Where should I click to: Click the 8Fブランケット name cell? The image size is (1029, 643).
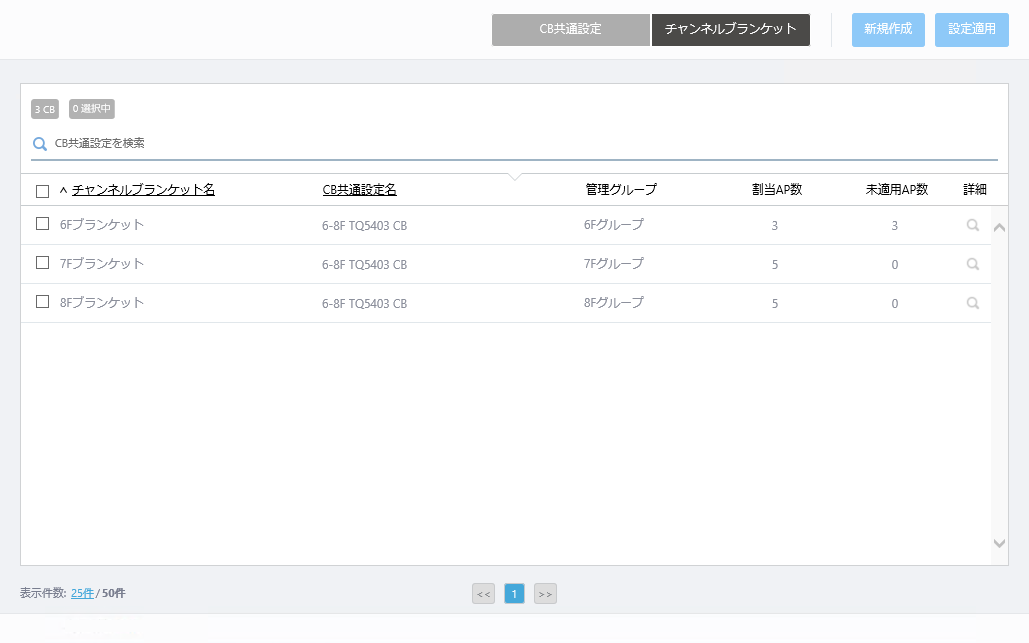(x=102, y=302)
